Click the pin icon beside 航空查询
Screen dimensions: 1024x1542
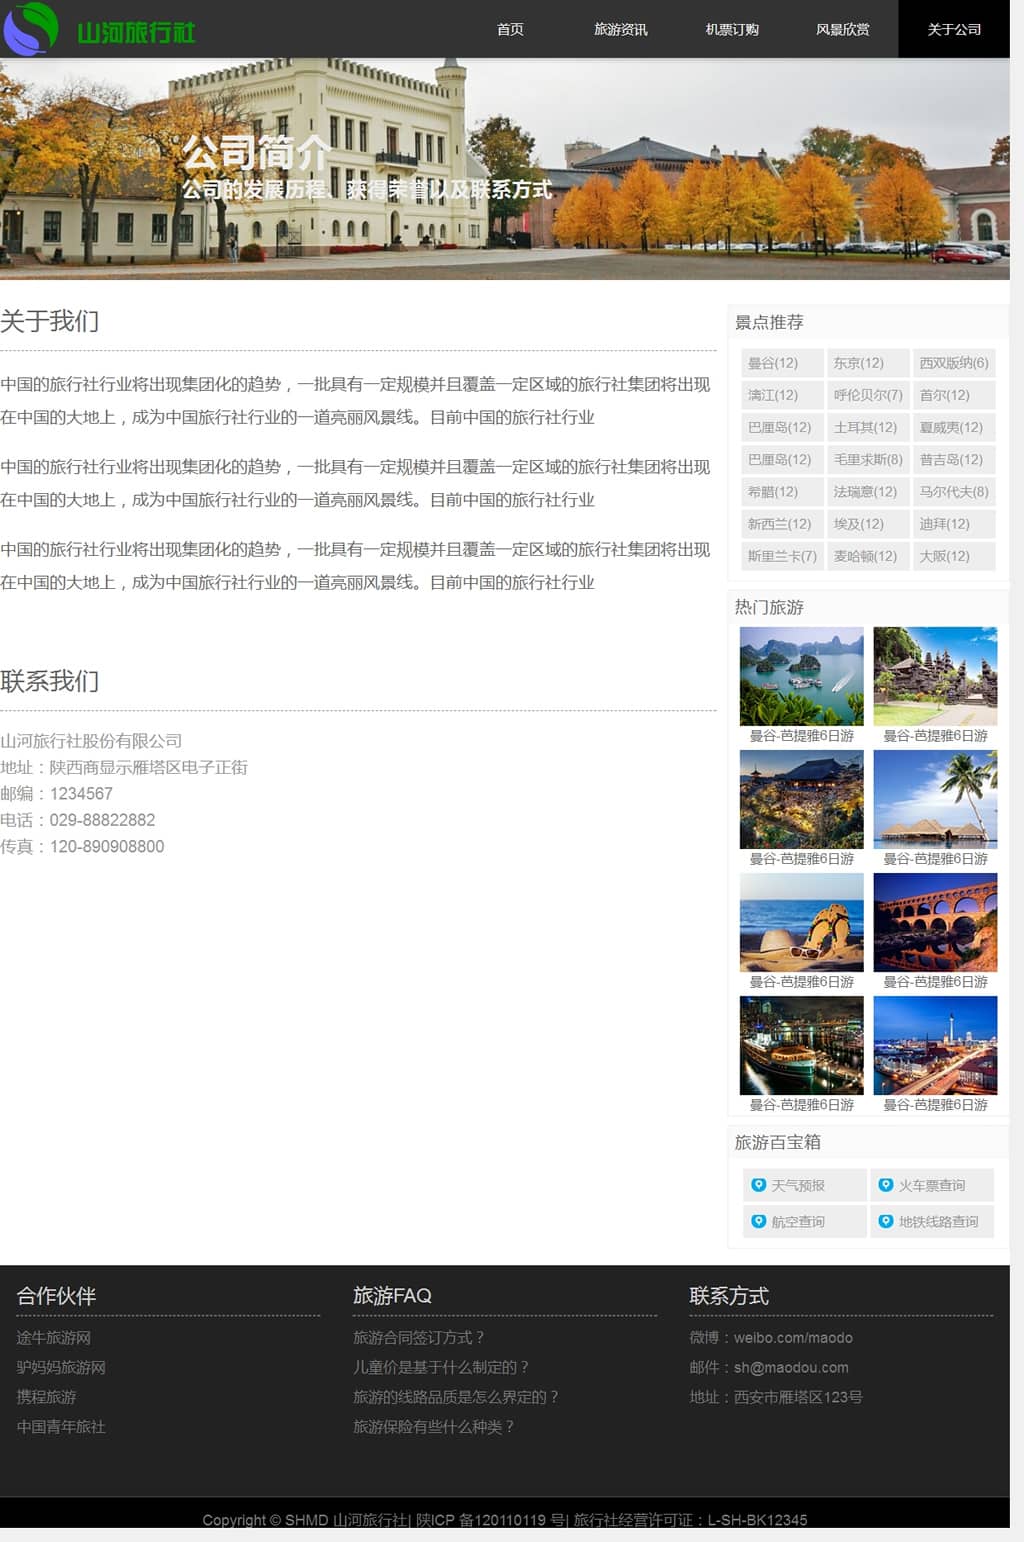(758, 1221)
